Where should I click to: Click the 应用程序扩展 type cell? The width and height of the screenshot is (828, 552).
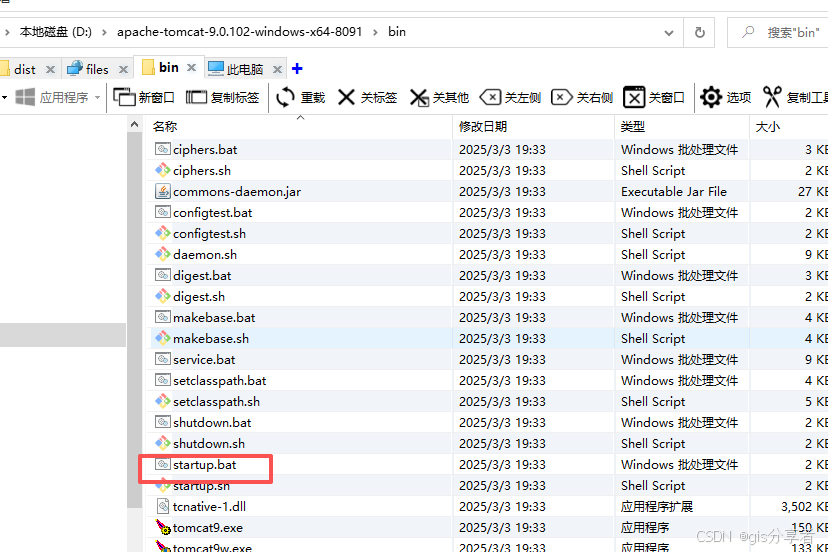click(x=656, y=507)
